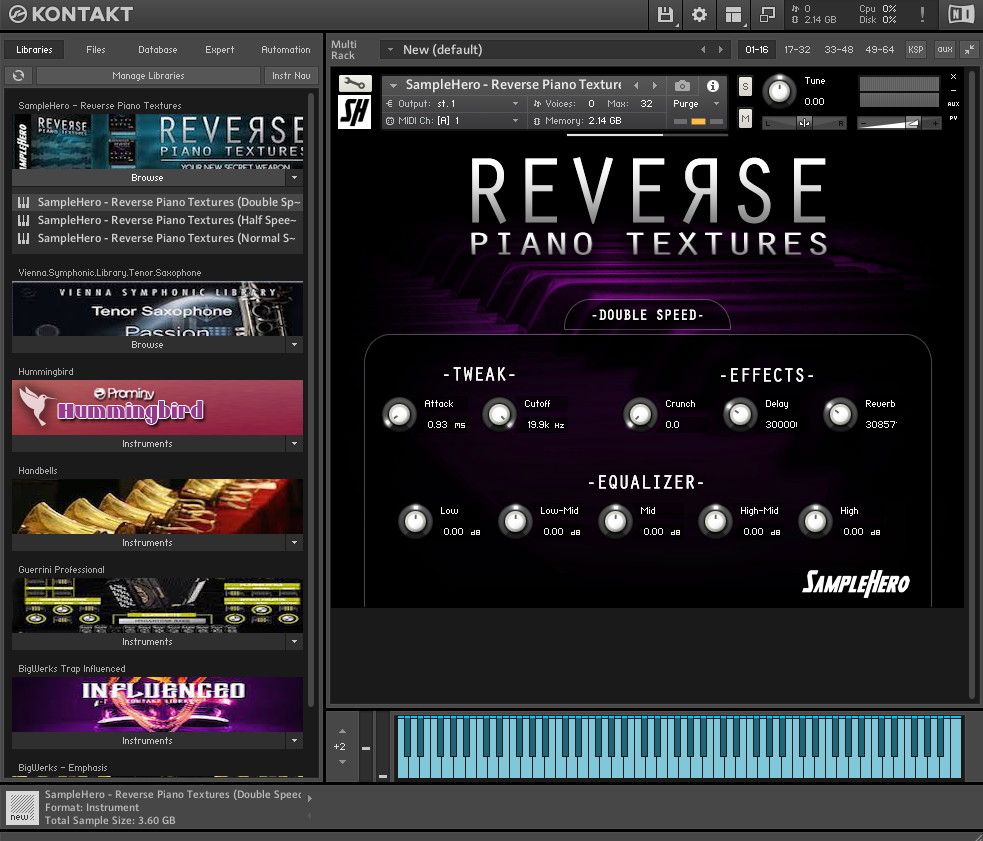Toggle the KSP script editor button
Screen dimensions: 983x841
click(916, 50)
